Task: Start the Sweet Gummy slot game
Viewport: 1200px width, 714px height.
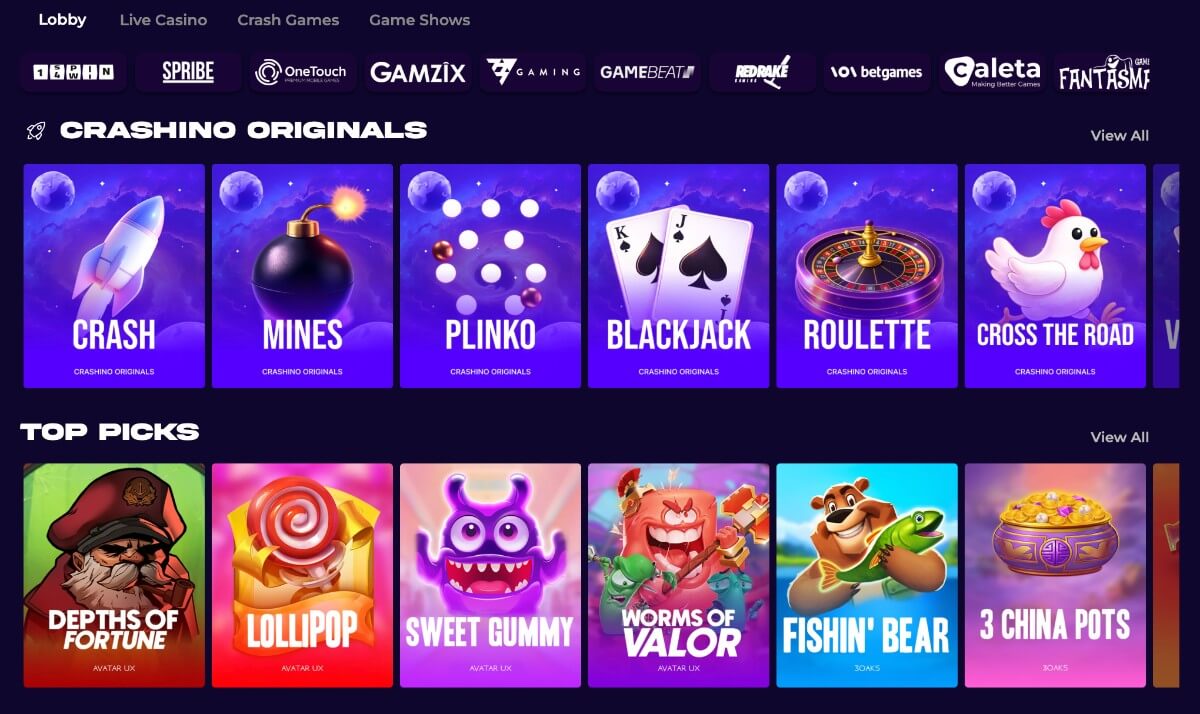Action: [490, 575]
